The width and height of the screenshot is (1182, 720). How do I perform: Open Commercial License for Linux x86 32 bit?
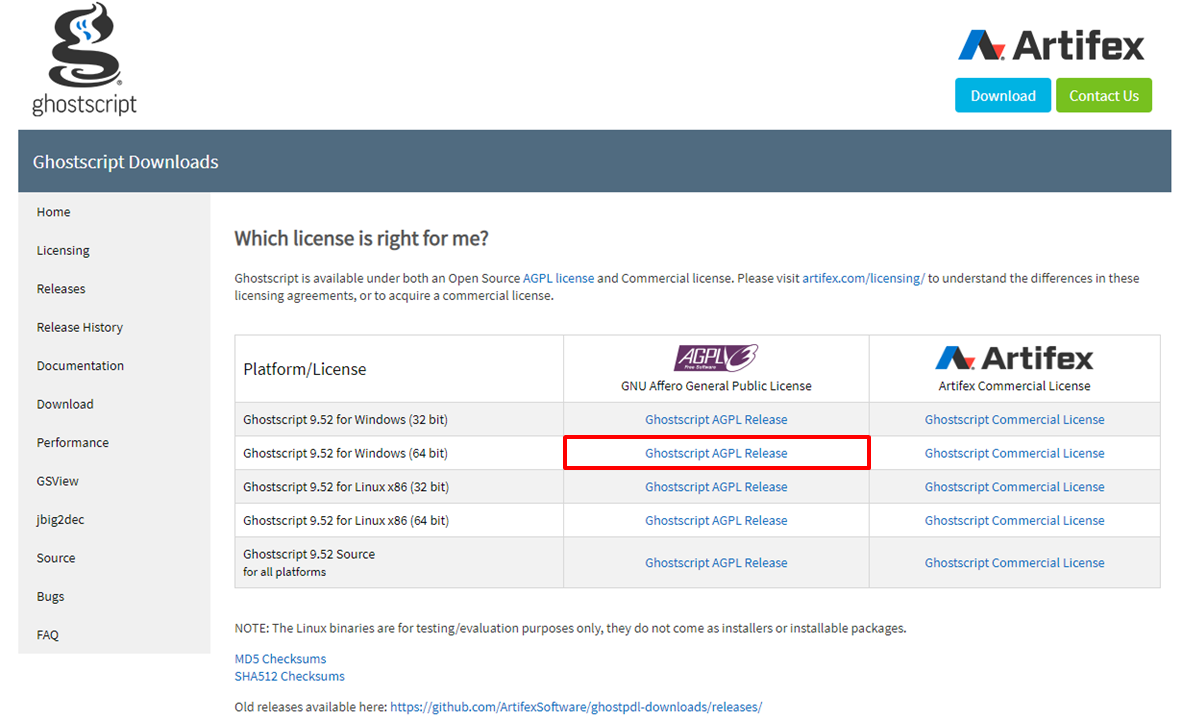(x=1014, y=487)
